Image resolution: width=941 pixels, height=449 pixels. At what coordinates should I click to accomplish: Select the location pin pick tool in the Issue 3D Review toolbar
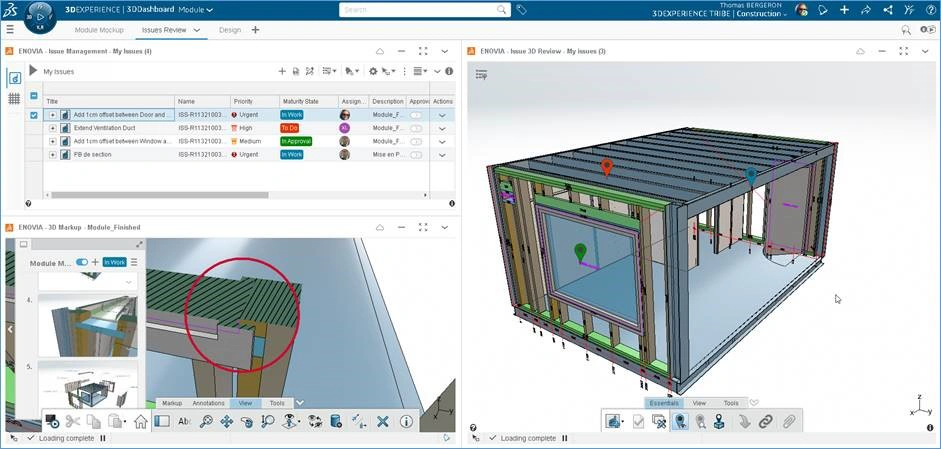[x=680, y=421]
